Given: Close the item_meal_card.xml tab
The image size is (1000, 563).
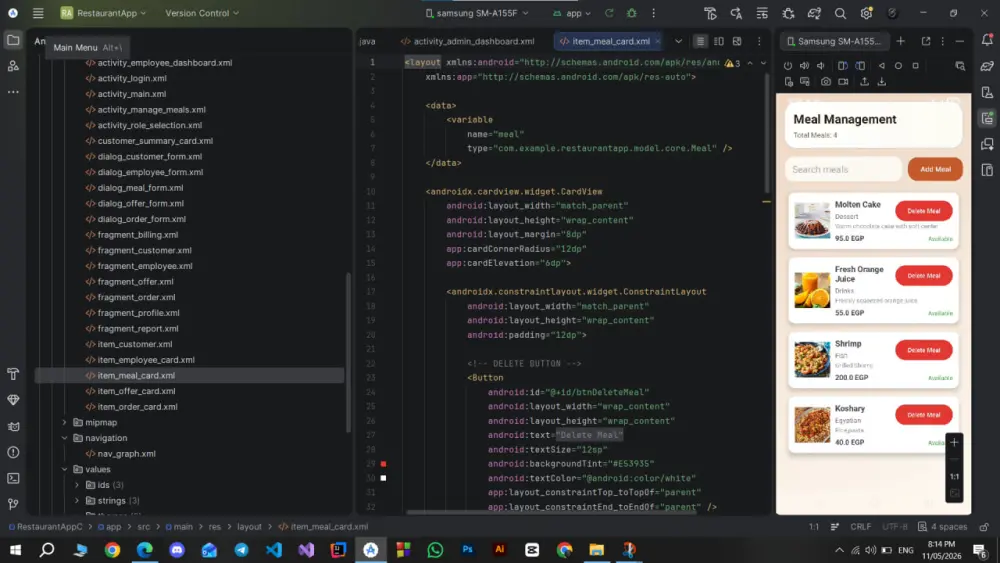Looking at the screenshot, I should point(658,41).
